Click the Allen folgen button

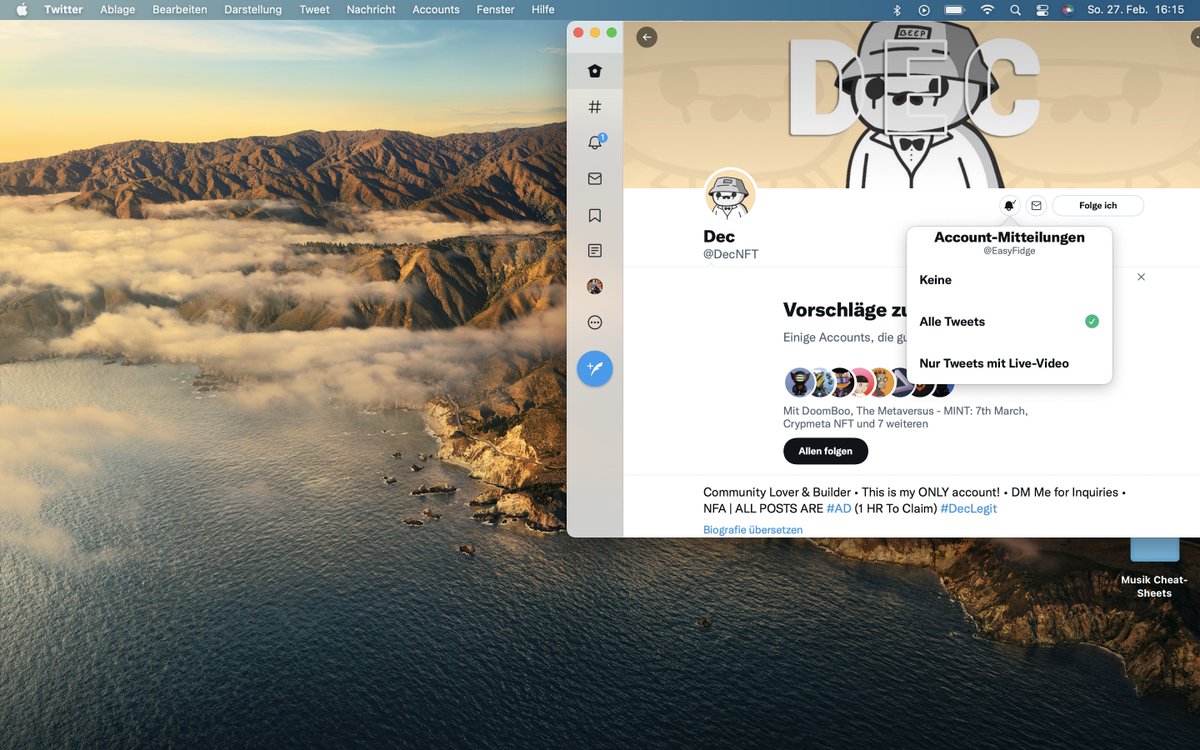[825, 451]
